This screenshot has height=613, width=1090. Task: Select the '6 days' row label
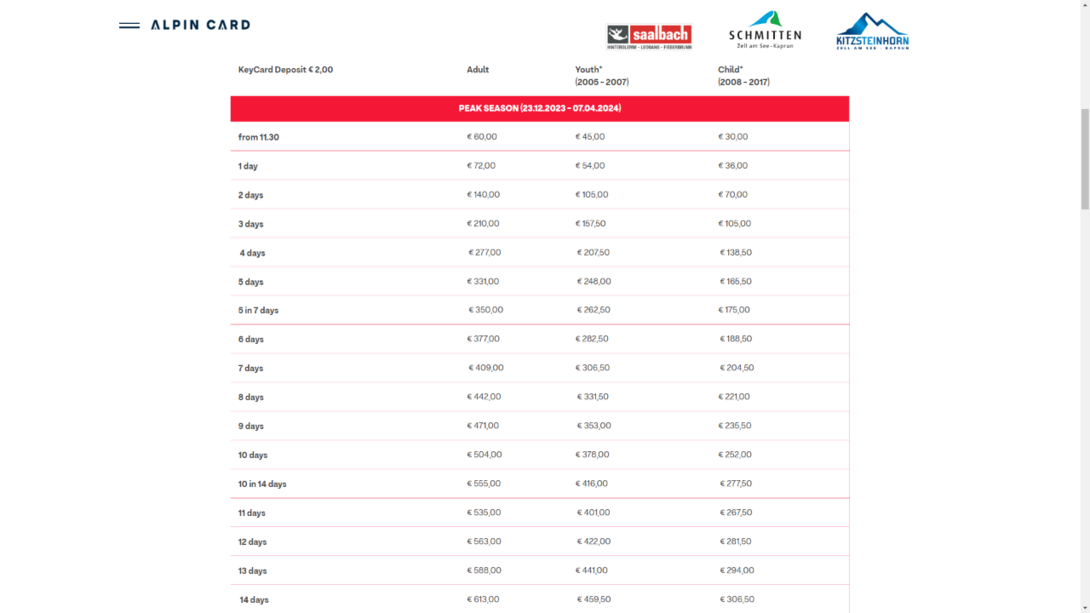coord(251,340)
